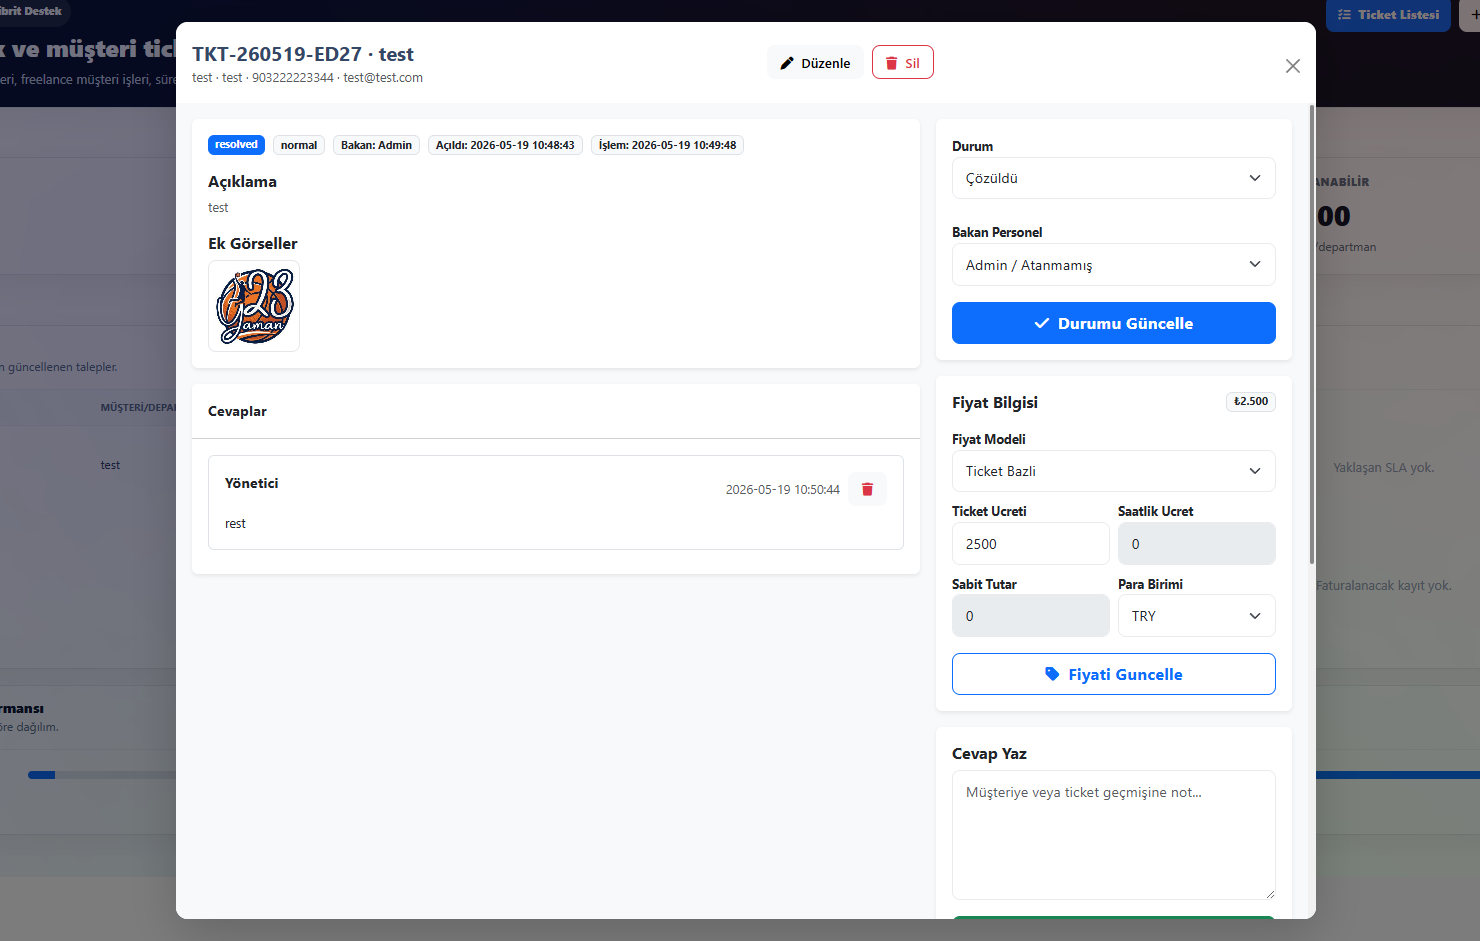Click the ₺2.500 price badge

coord(1250,402)
